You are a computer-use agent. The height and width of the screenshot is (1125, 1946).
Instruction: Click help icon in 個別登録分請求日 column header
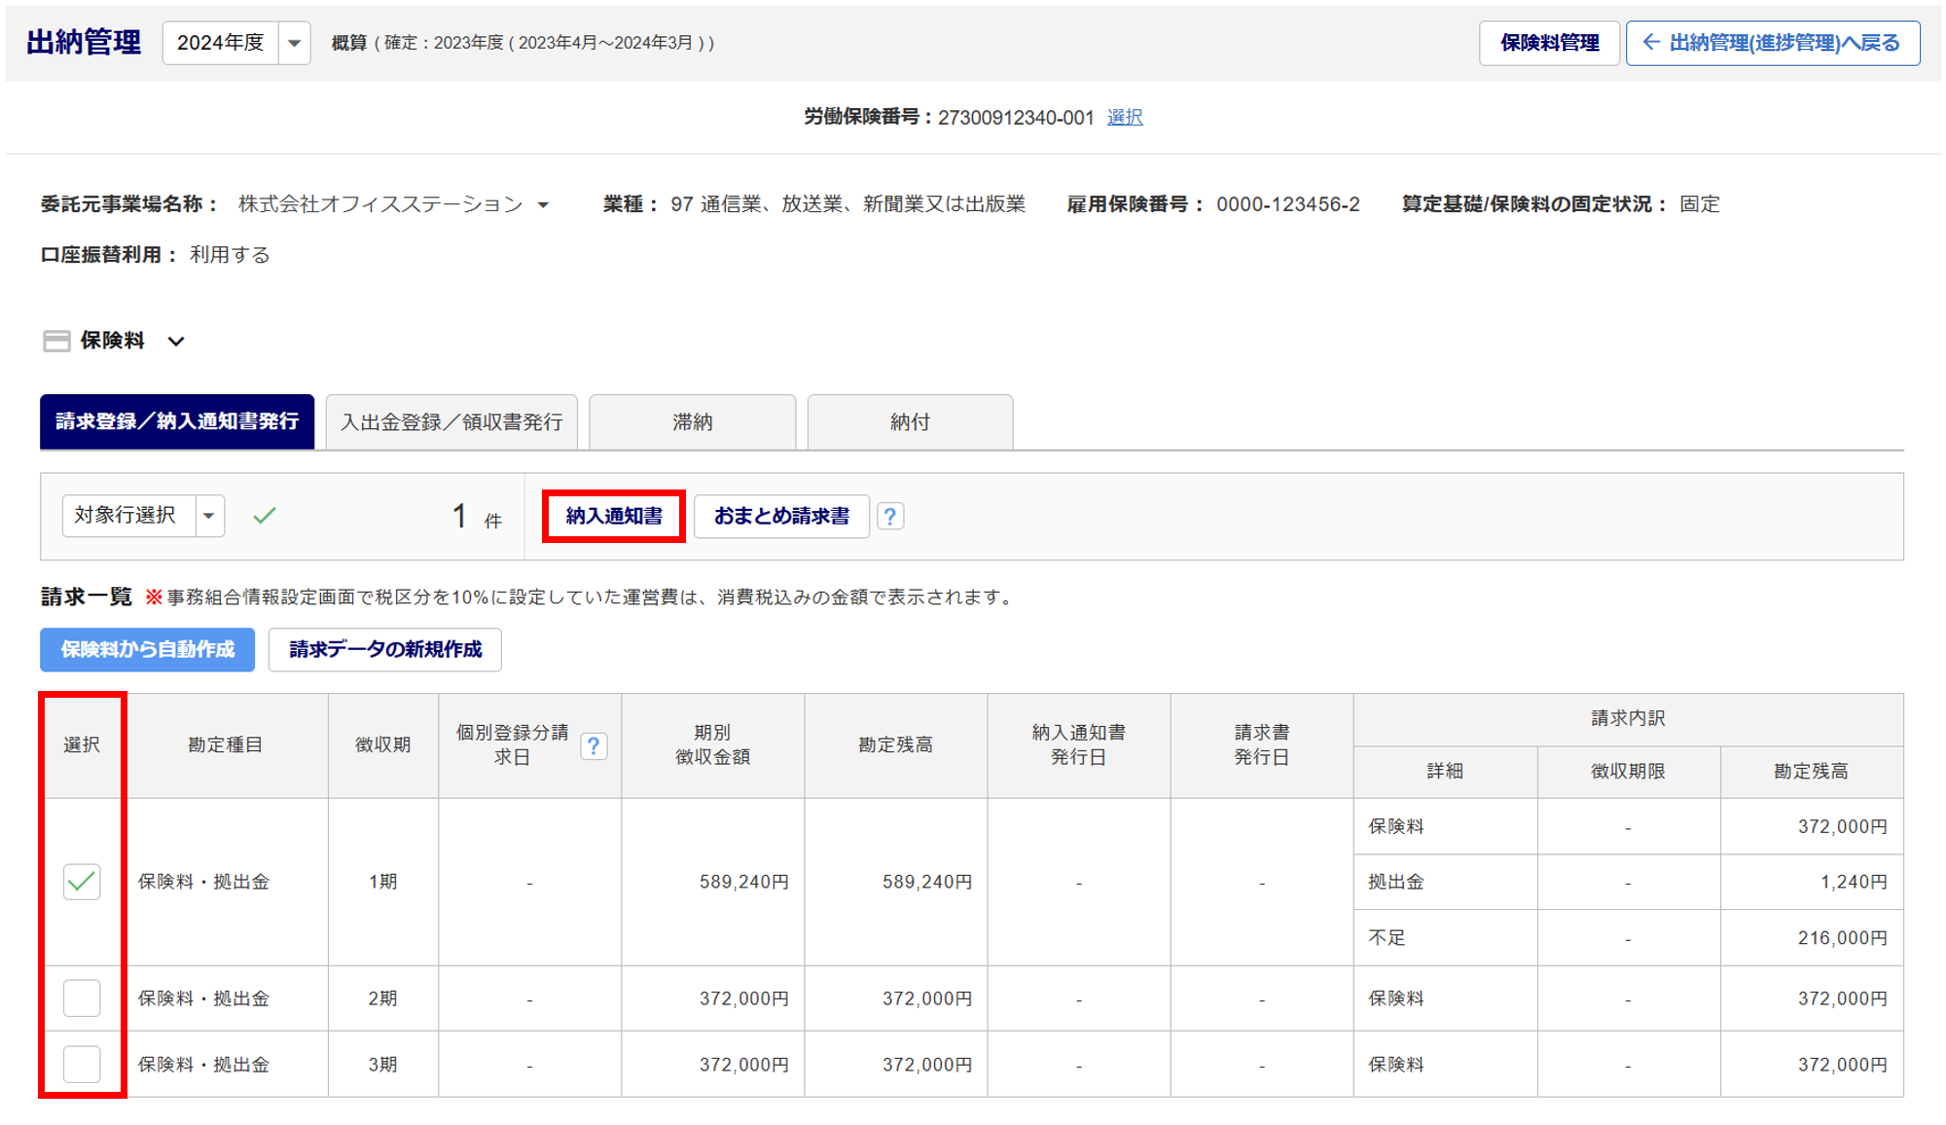[593, 746]
